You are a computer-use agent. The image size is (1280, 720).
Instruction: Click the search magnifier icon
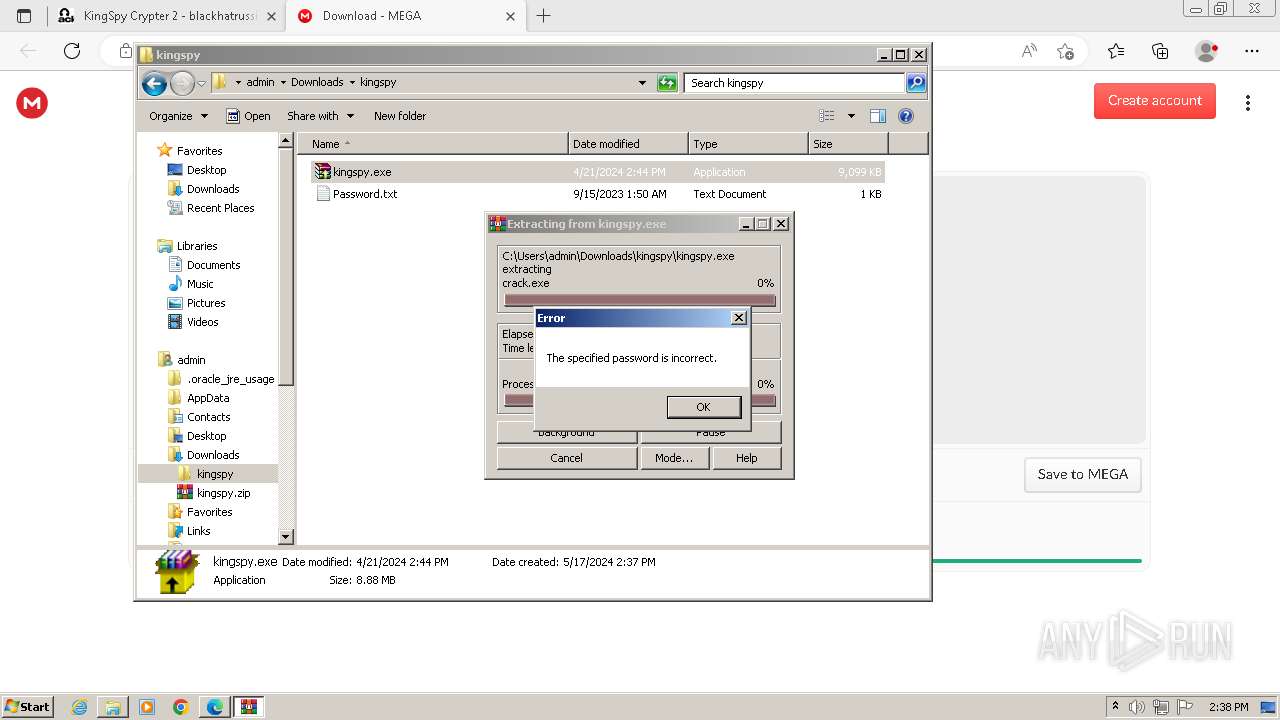pos(916,83)
